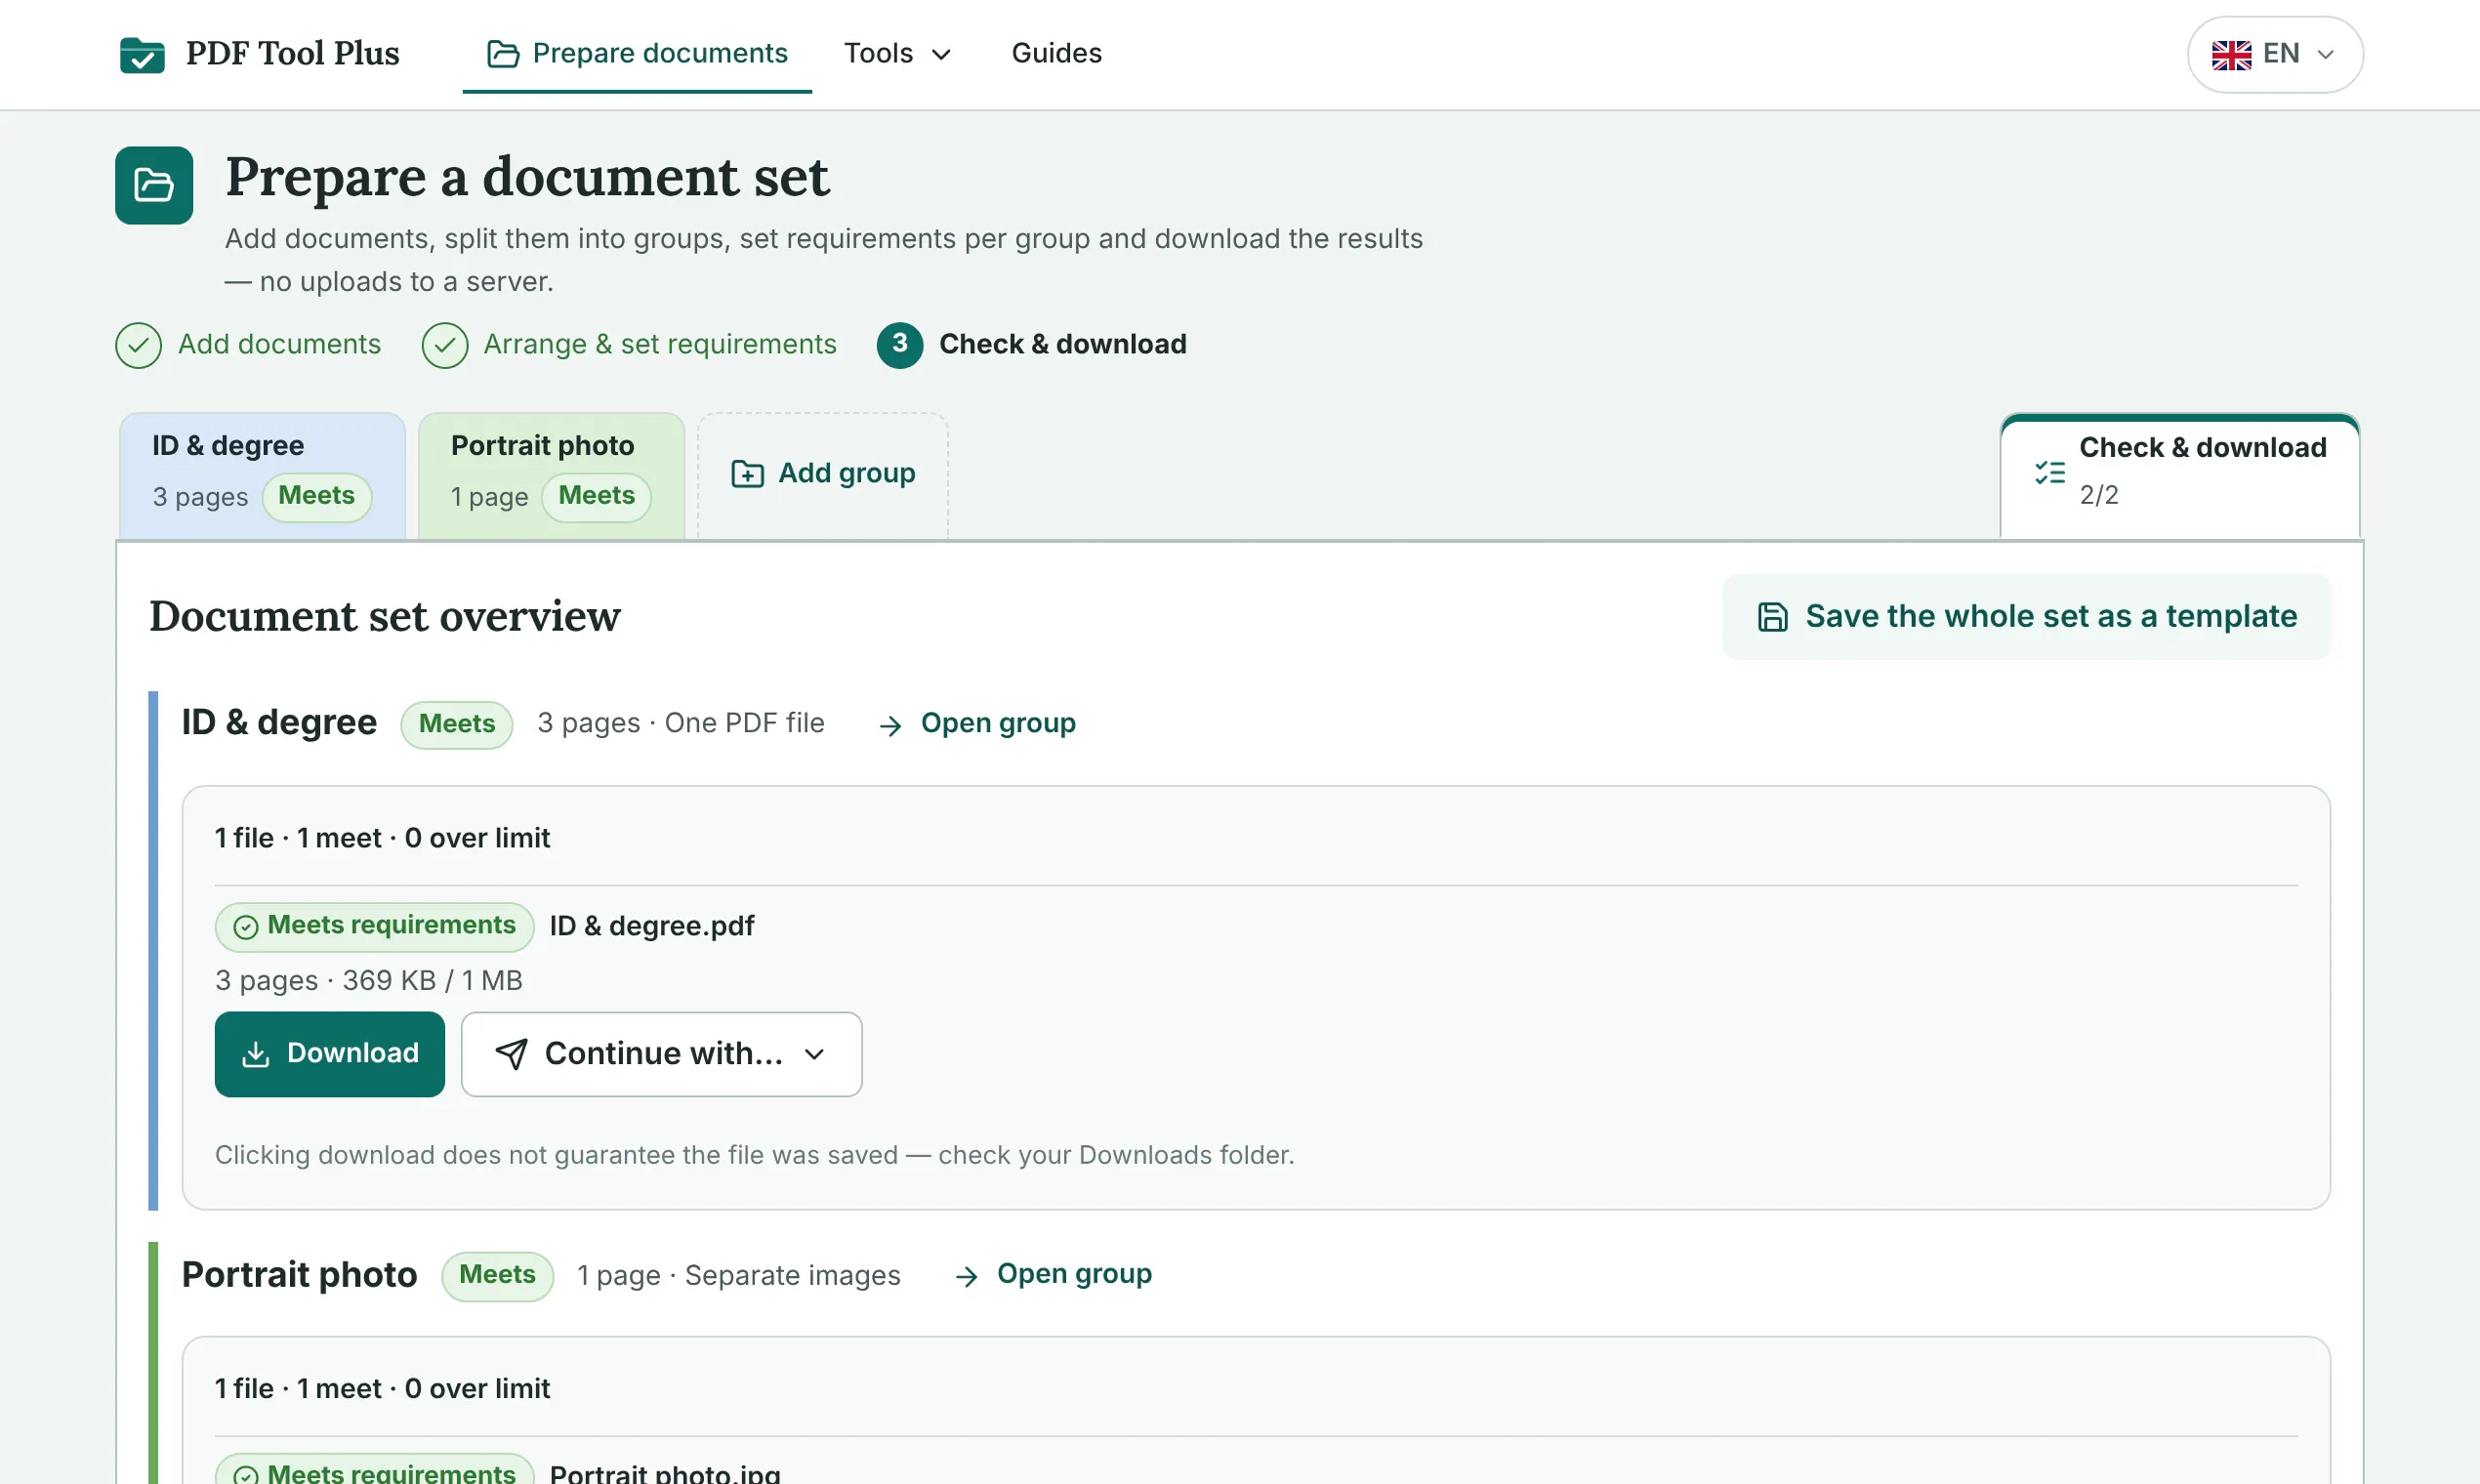Click the '3 pages · 369 KB / 1 MB' text
The image size is (2480, 1484).
tap(369, 981)
